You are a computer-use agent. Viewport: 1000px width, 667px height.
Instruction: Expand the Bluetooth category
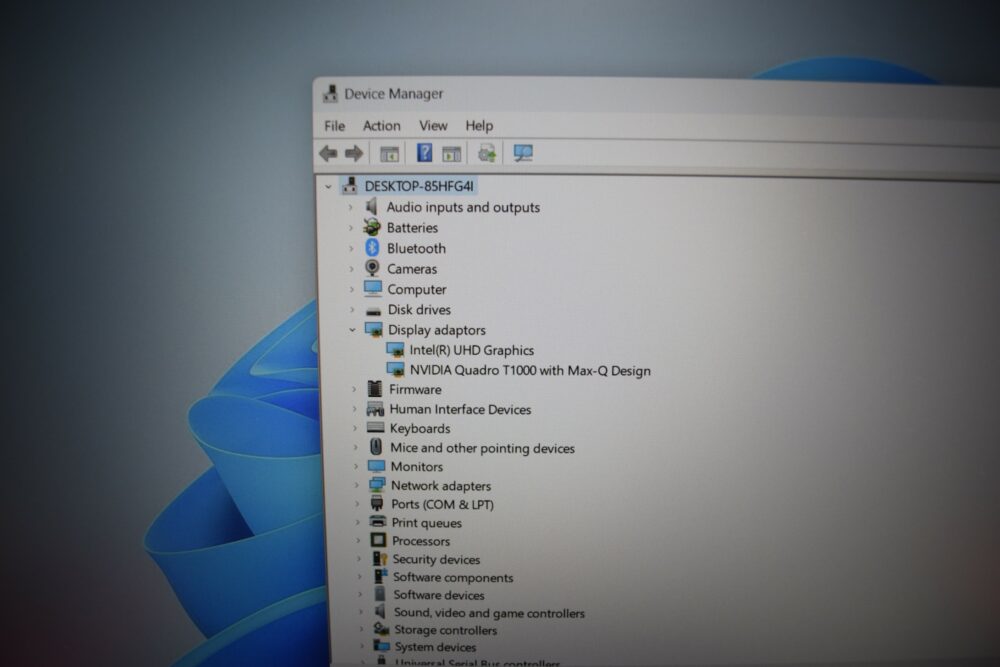pyautogui.click(x=351, y=248)
